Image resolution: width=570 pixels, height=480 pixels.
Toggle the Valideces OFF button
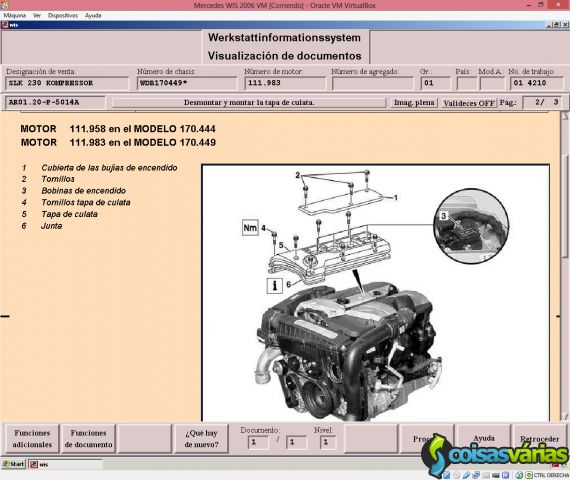pos(469,103)
